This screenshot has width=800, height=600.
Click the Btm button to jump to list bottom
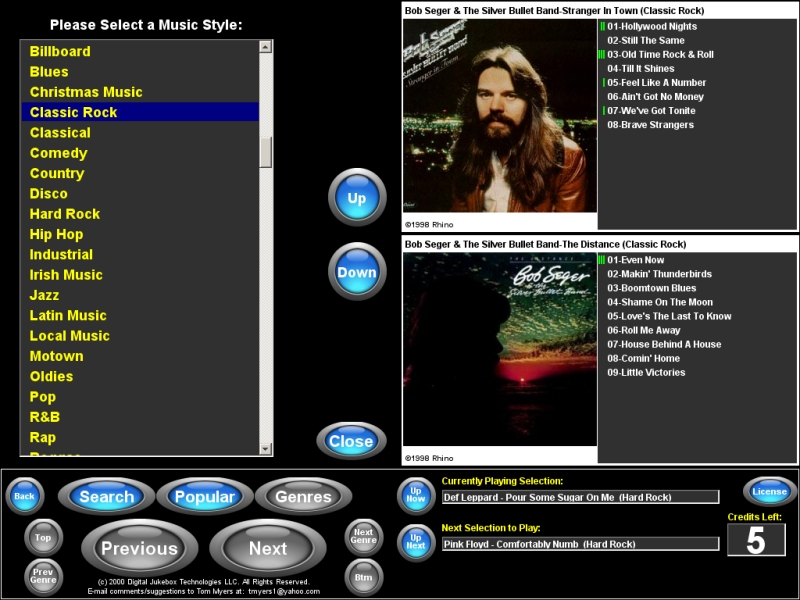(x=364, y=577)
